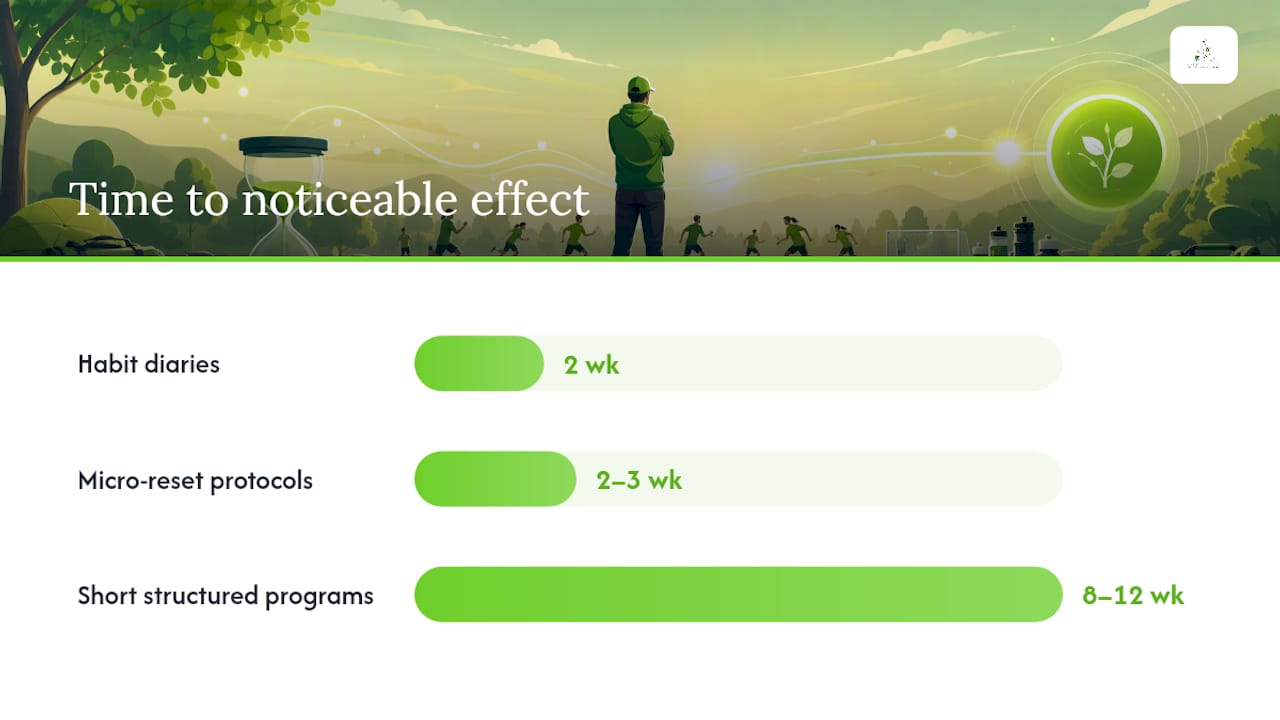Select the '2 wk' value text

pyautogui.click(x=592, y=365)
